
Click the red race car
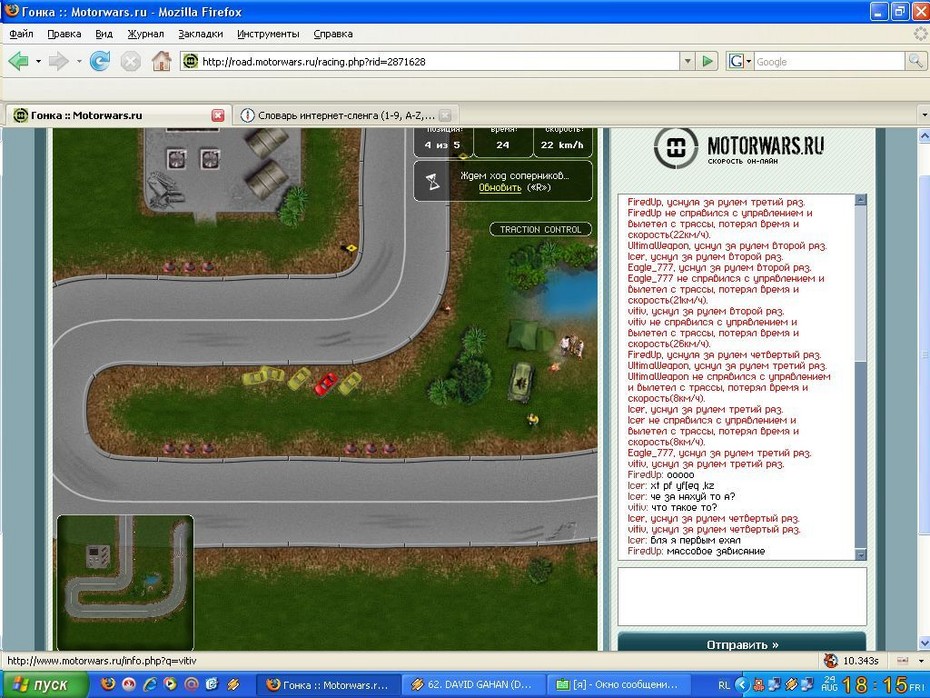pyautogui.click(x=326, y=383)
